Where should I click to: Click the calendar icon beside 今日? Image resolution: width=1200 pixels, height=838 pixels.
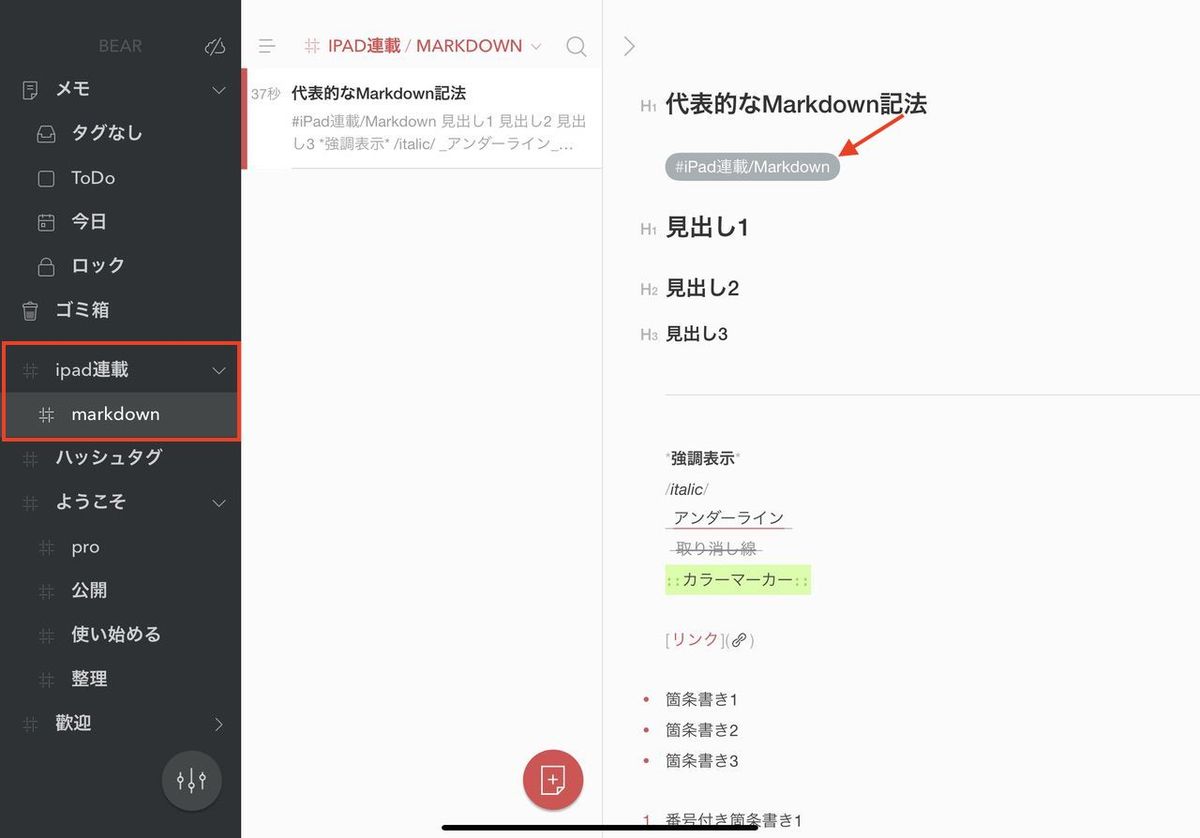(46, 222)
